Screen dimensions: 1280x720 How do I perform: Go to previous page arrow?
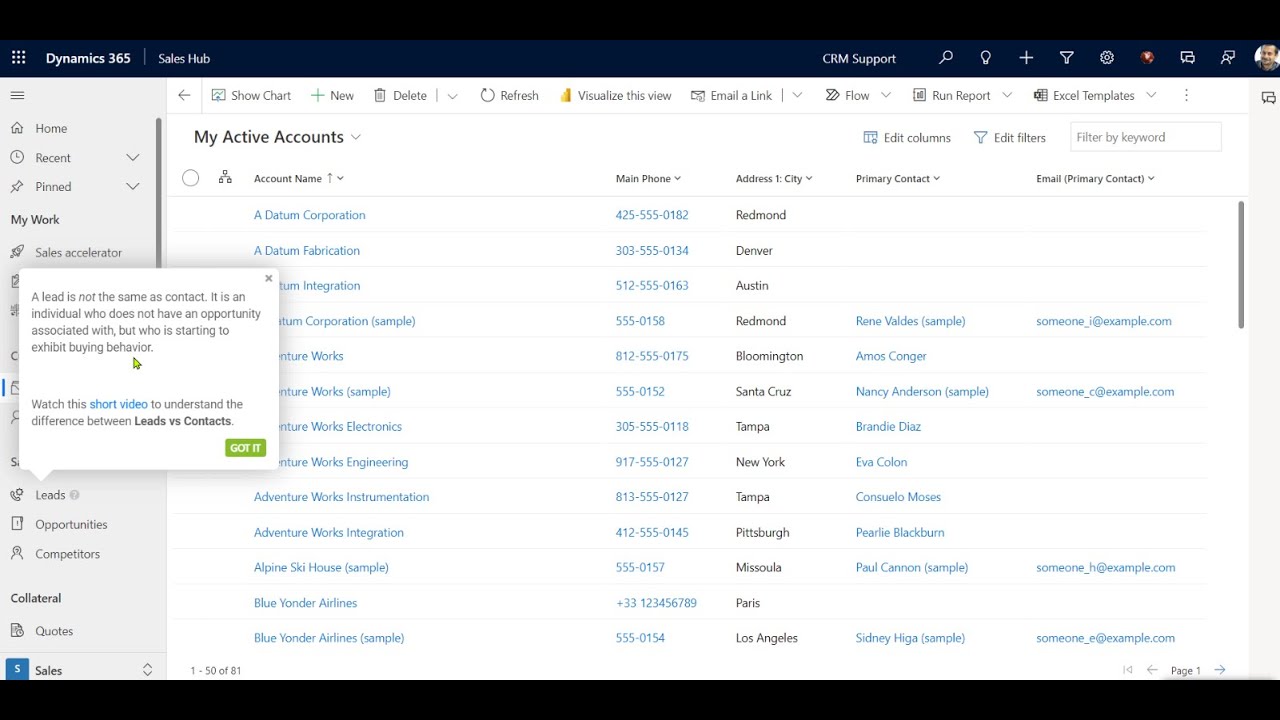[x=1152, y=670]
